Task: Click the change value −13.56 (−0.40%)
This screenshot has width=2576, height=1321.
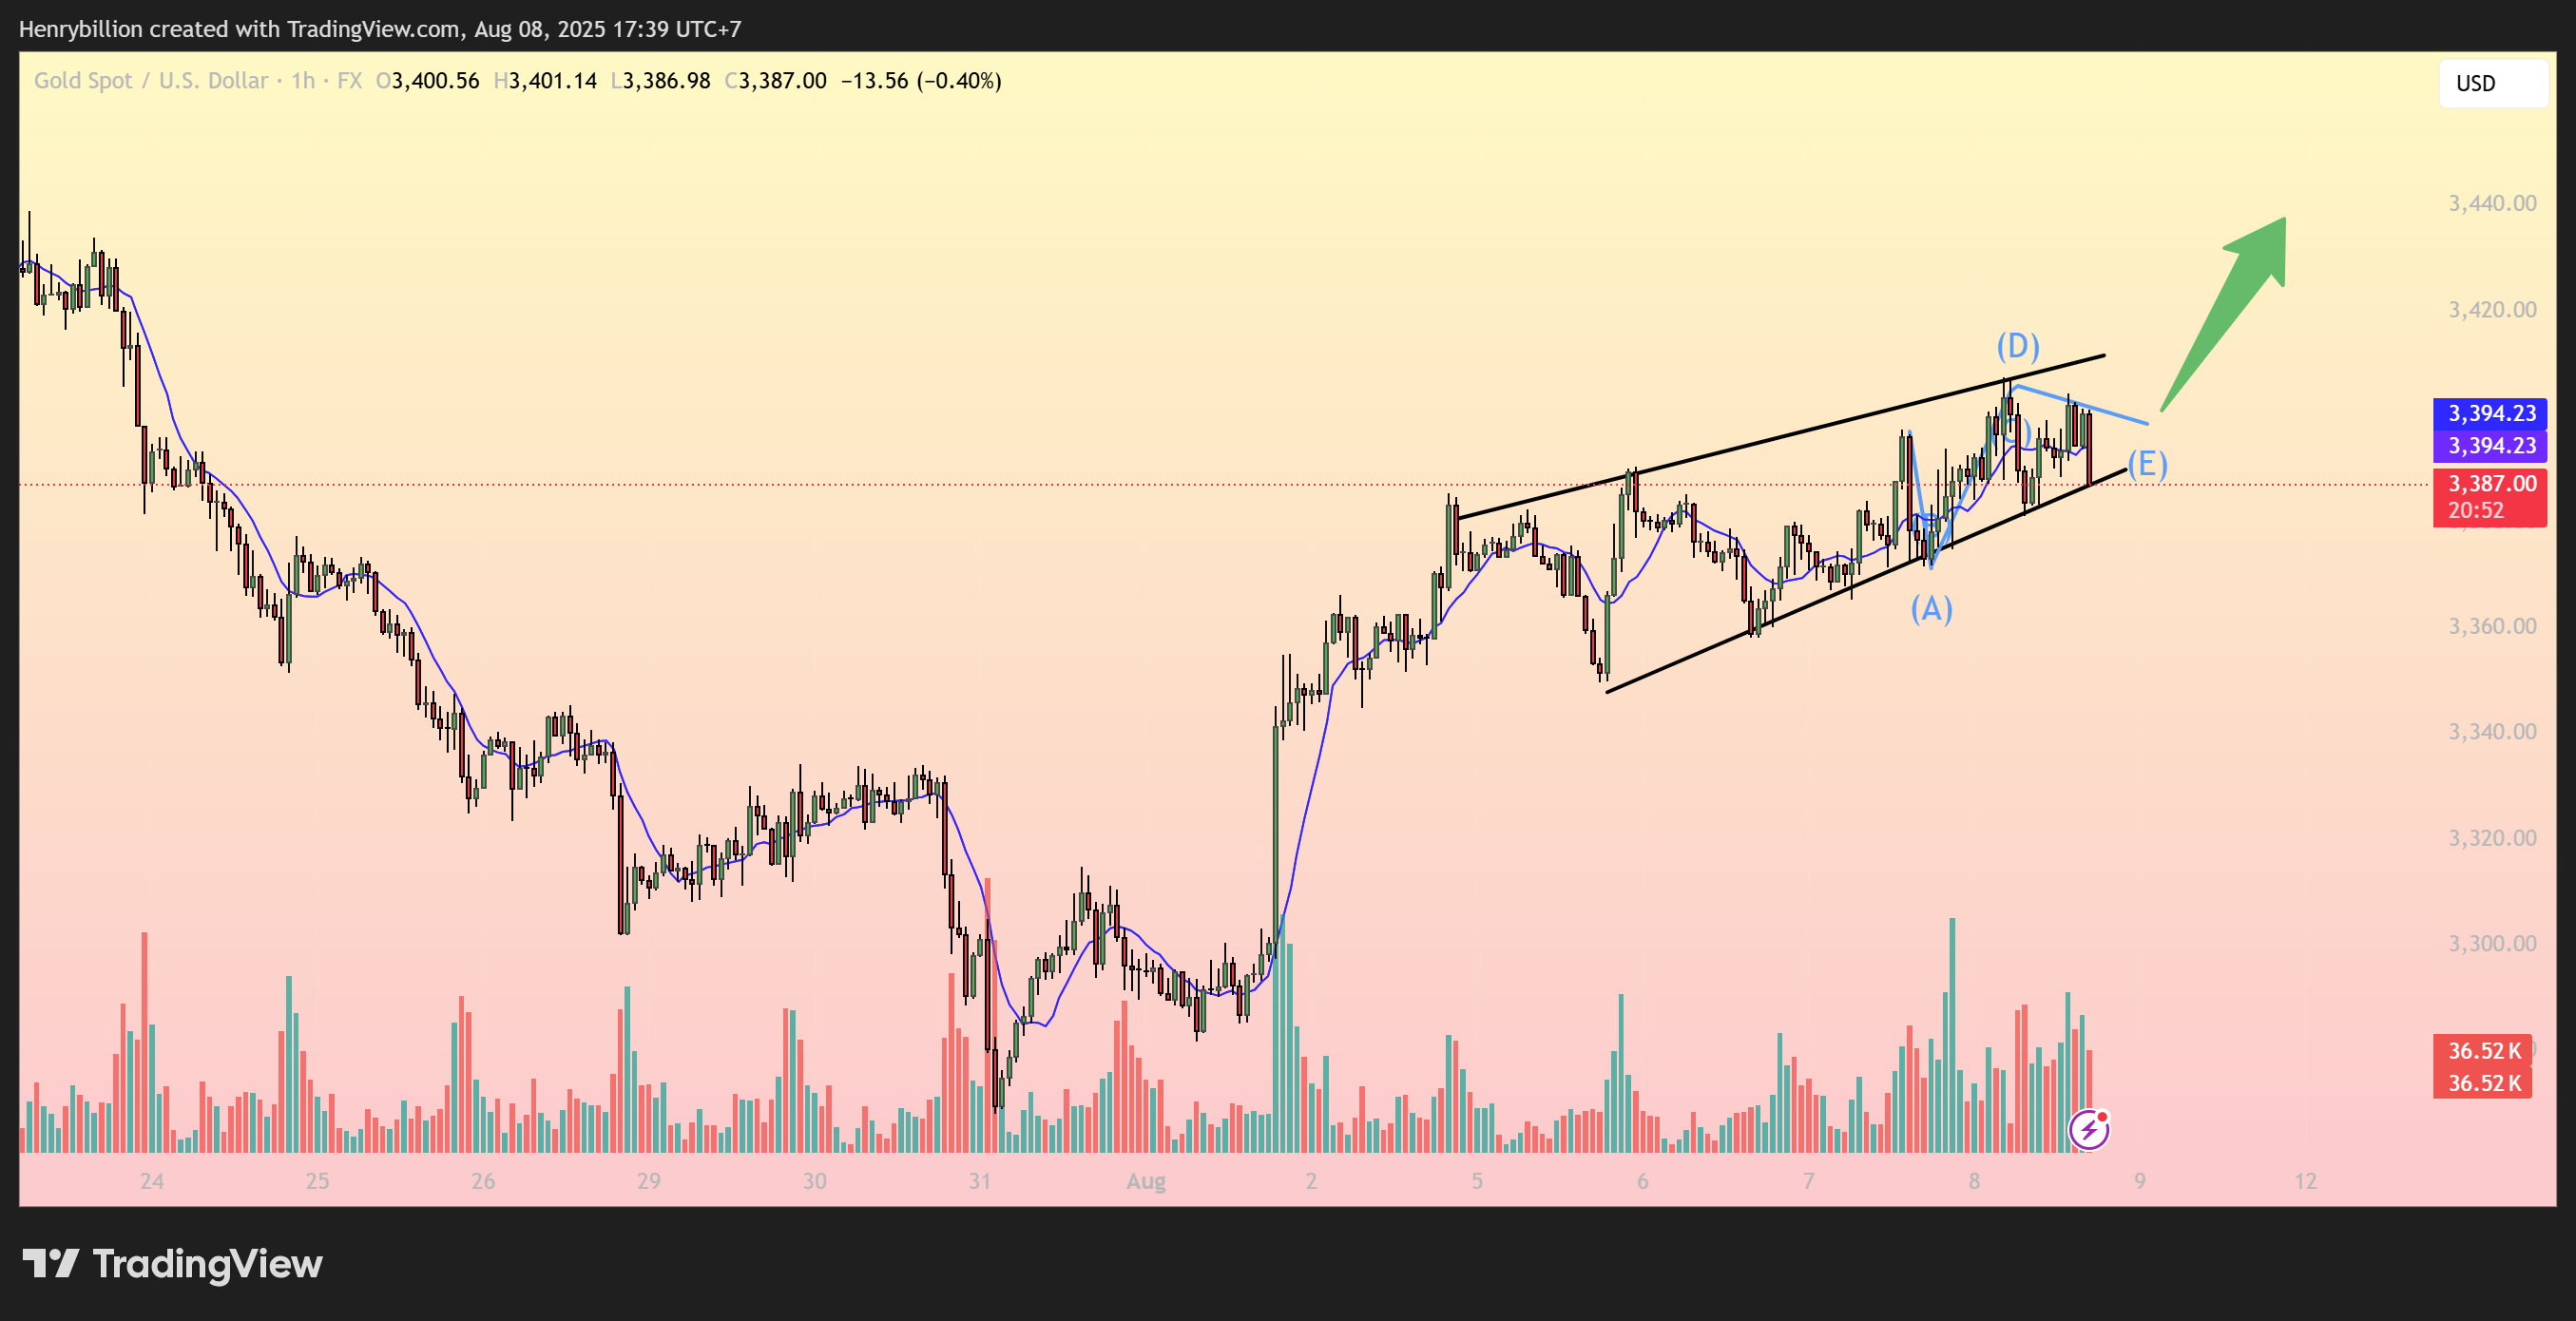Action: [921, 81]
